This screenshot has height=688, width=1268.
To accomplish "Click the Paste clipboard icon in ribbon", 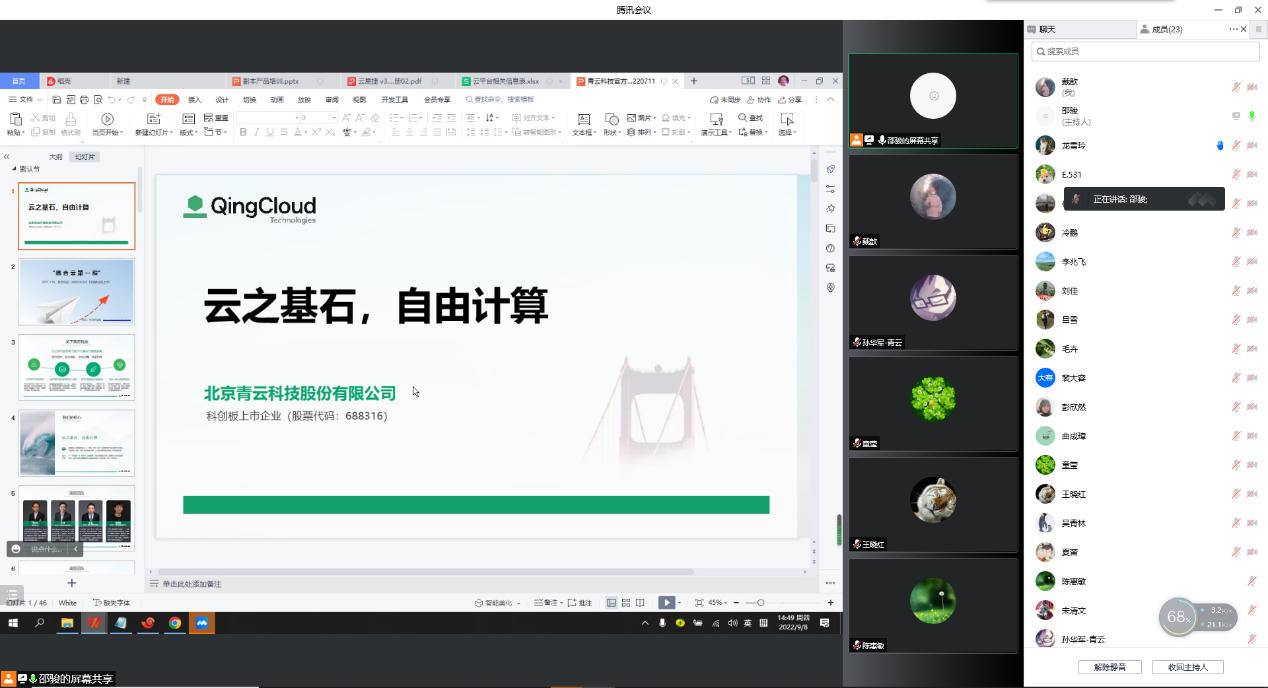I will pos(15,119).
